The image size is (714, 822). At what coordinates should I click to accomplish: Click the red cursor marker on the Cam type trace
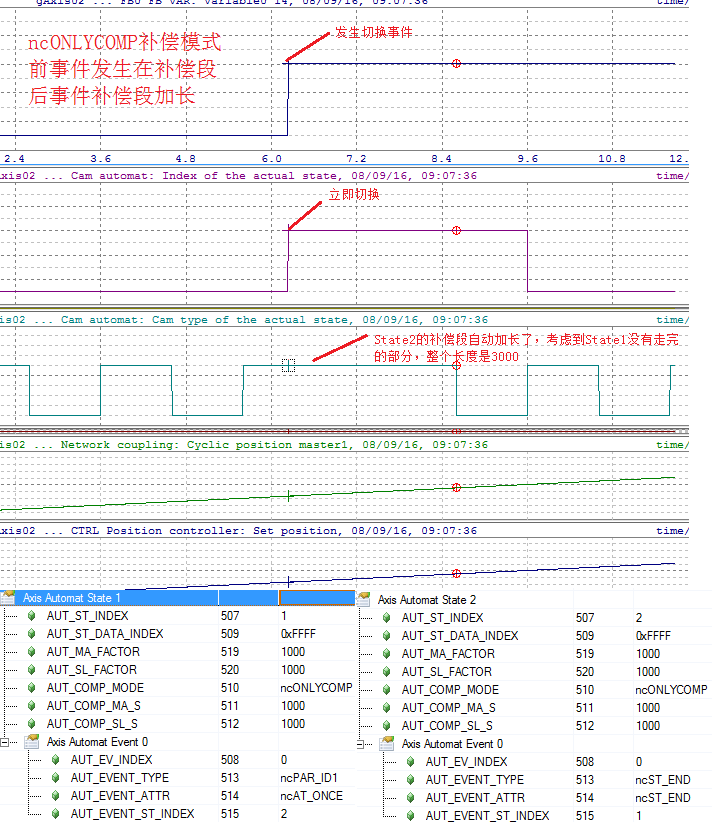click(x=456, y=365)
